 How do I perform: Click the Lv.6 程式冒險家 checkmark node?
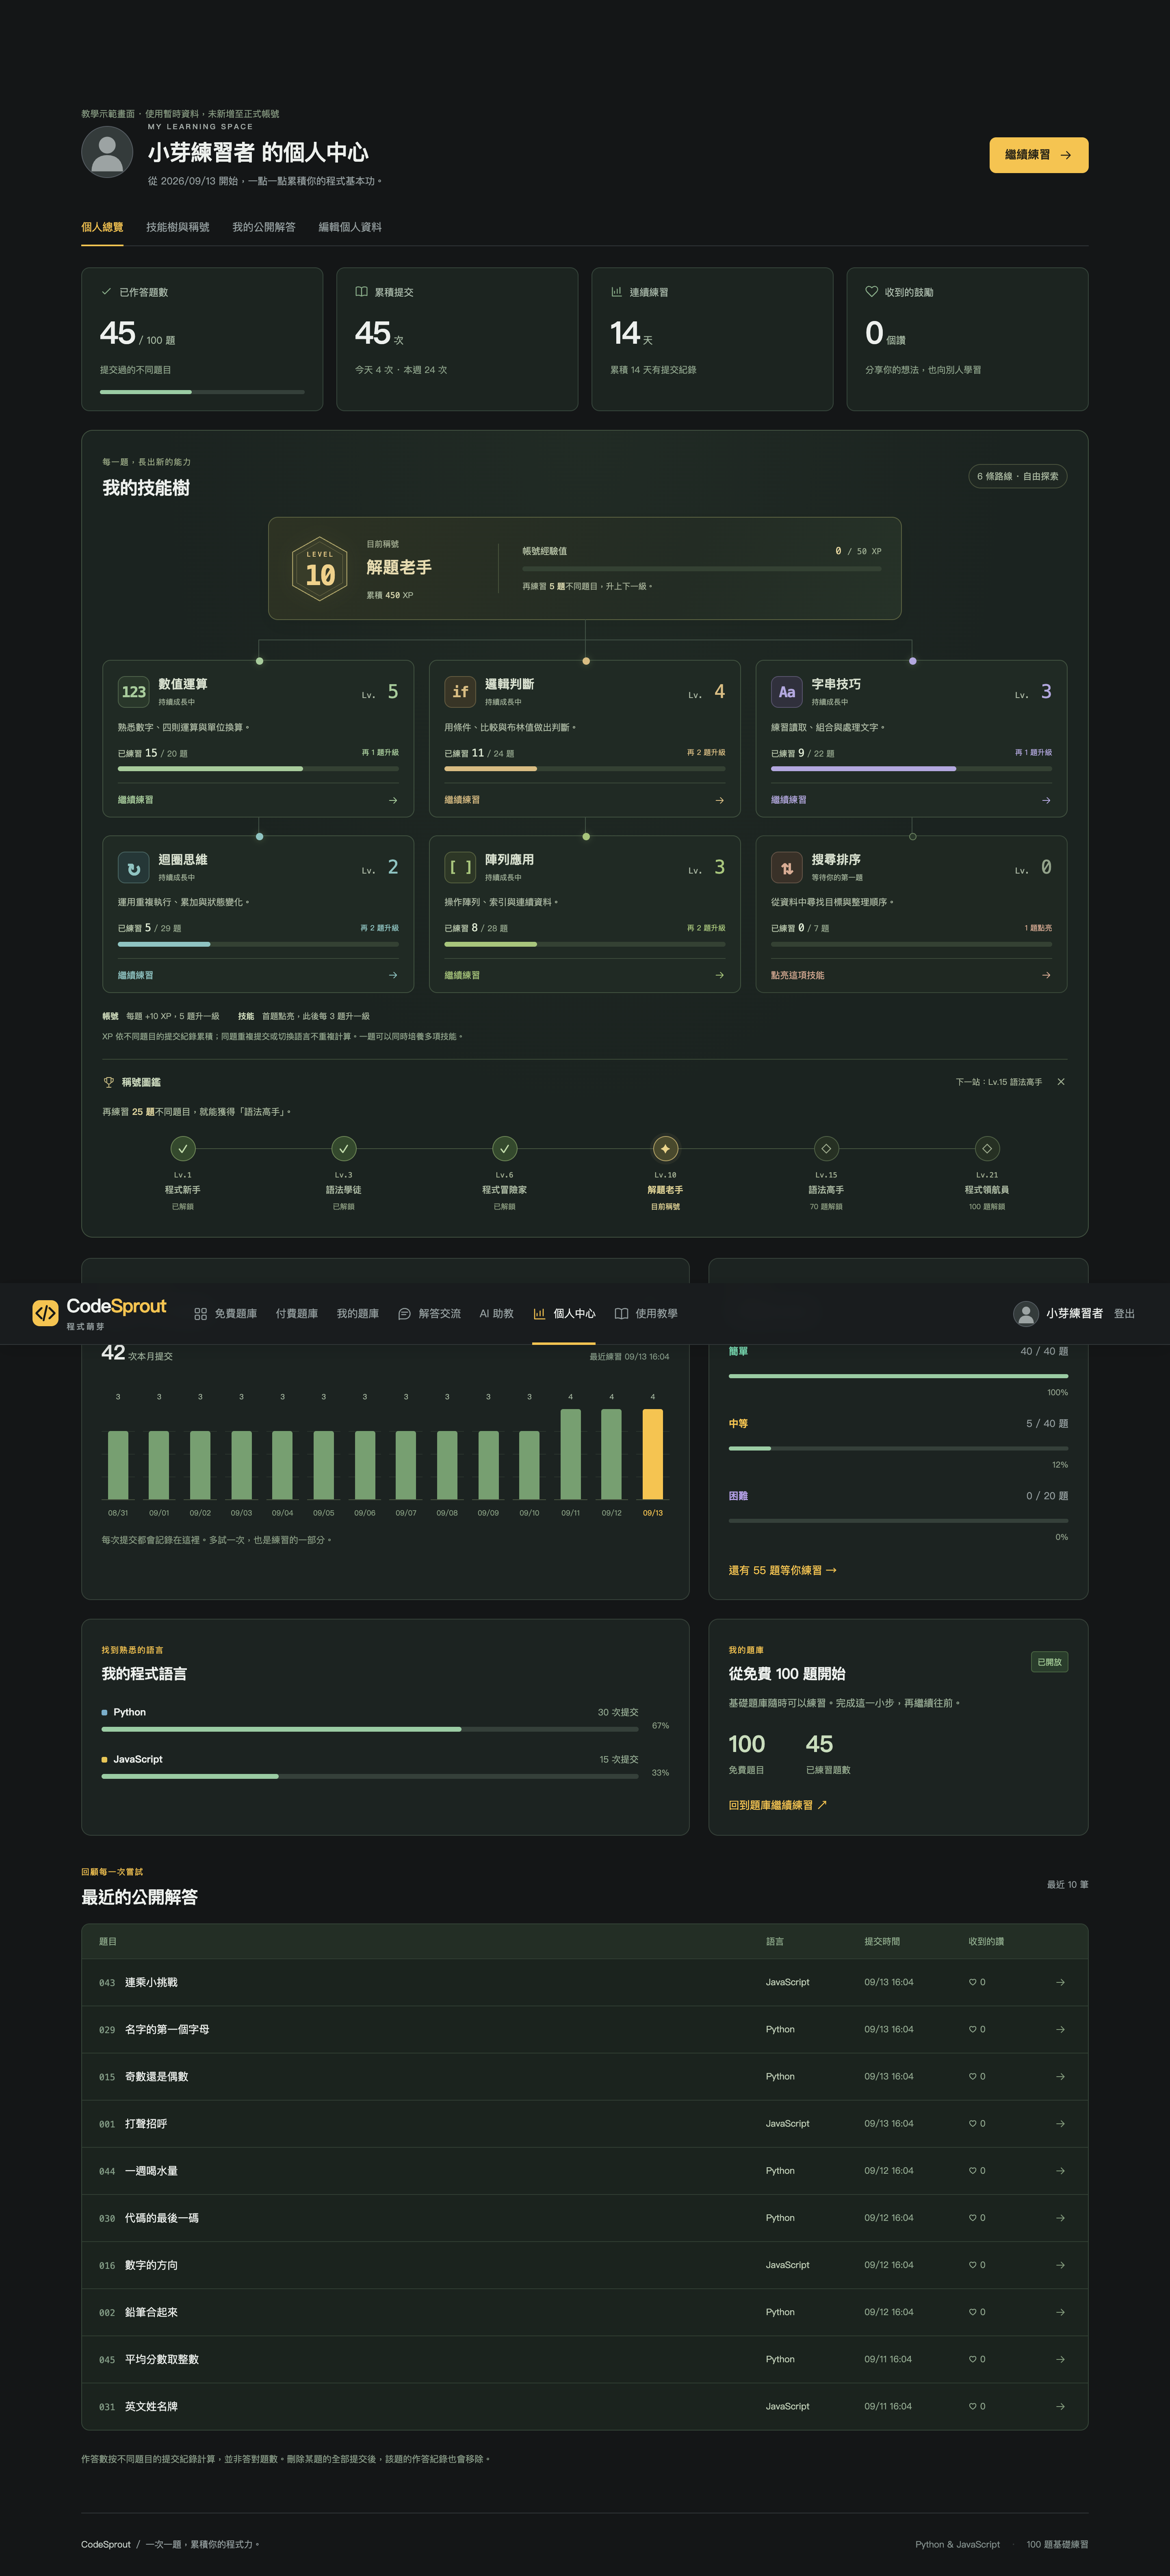(505, 1149)
